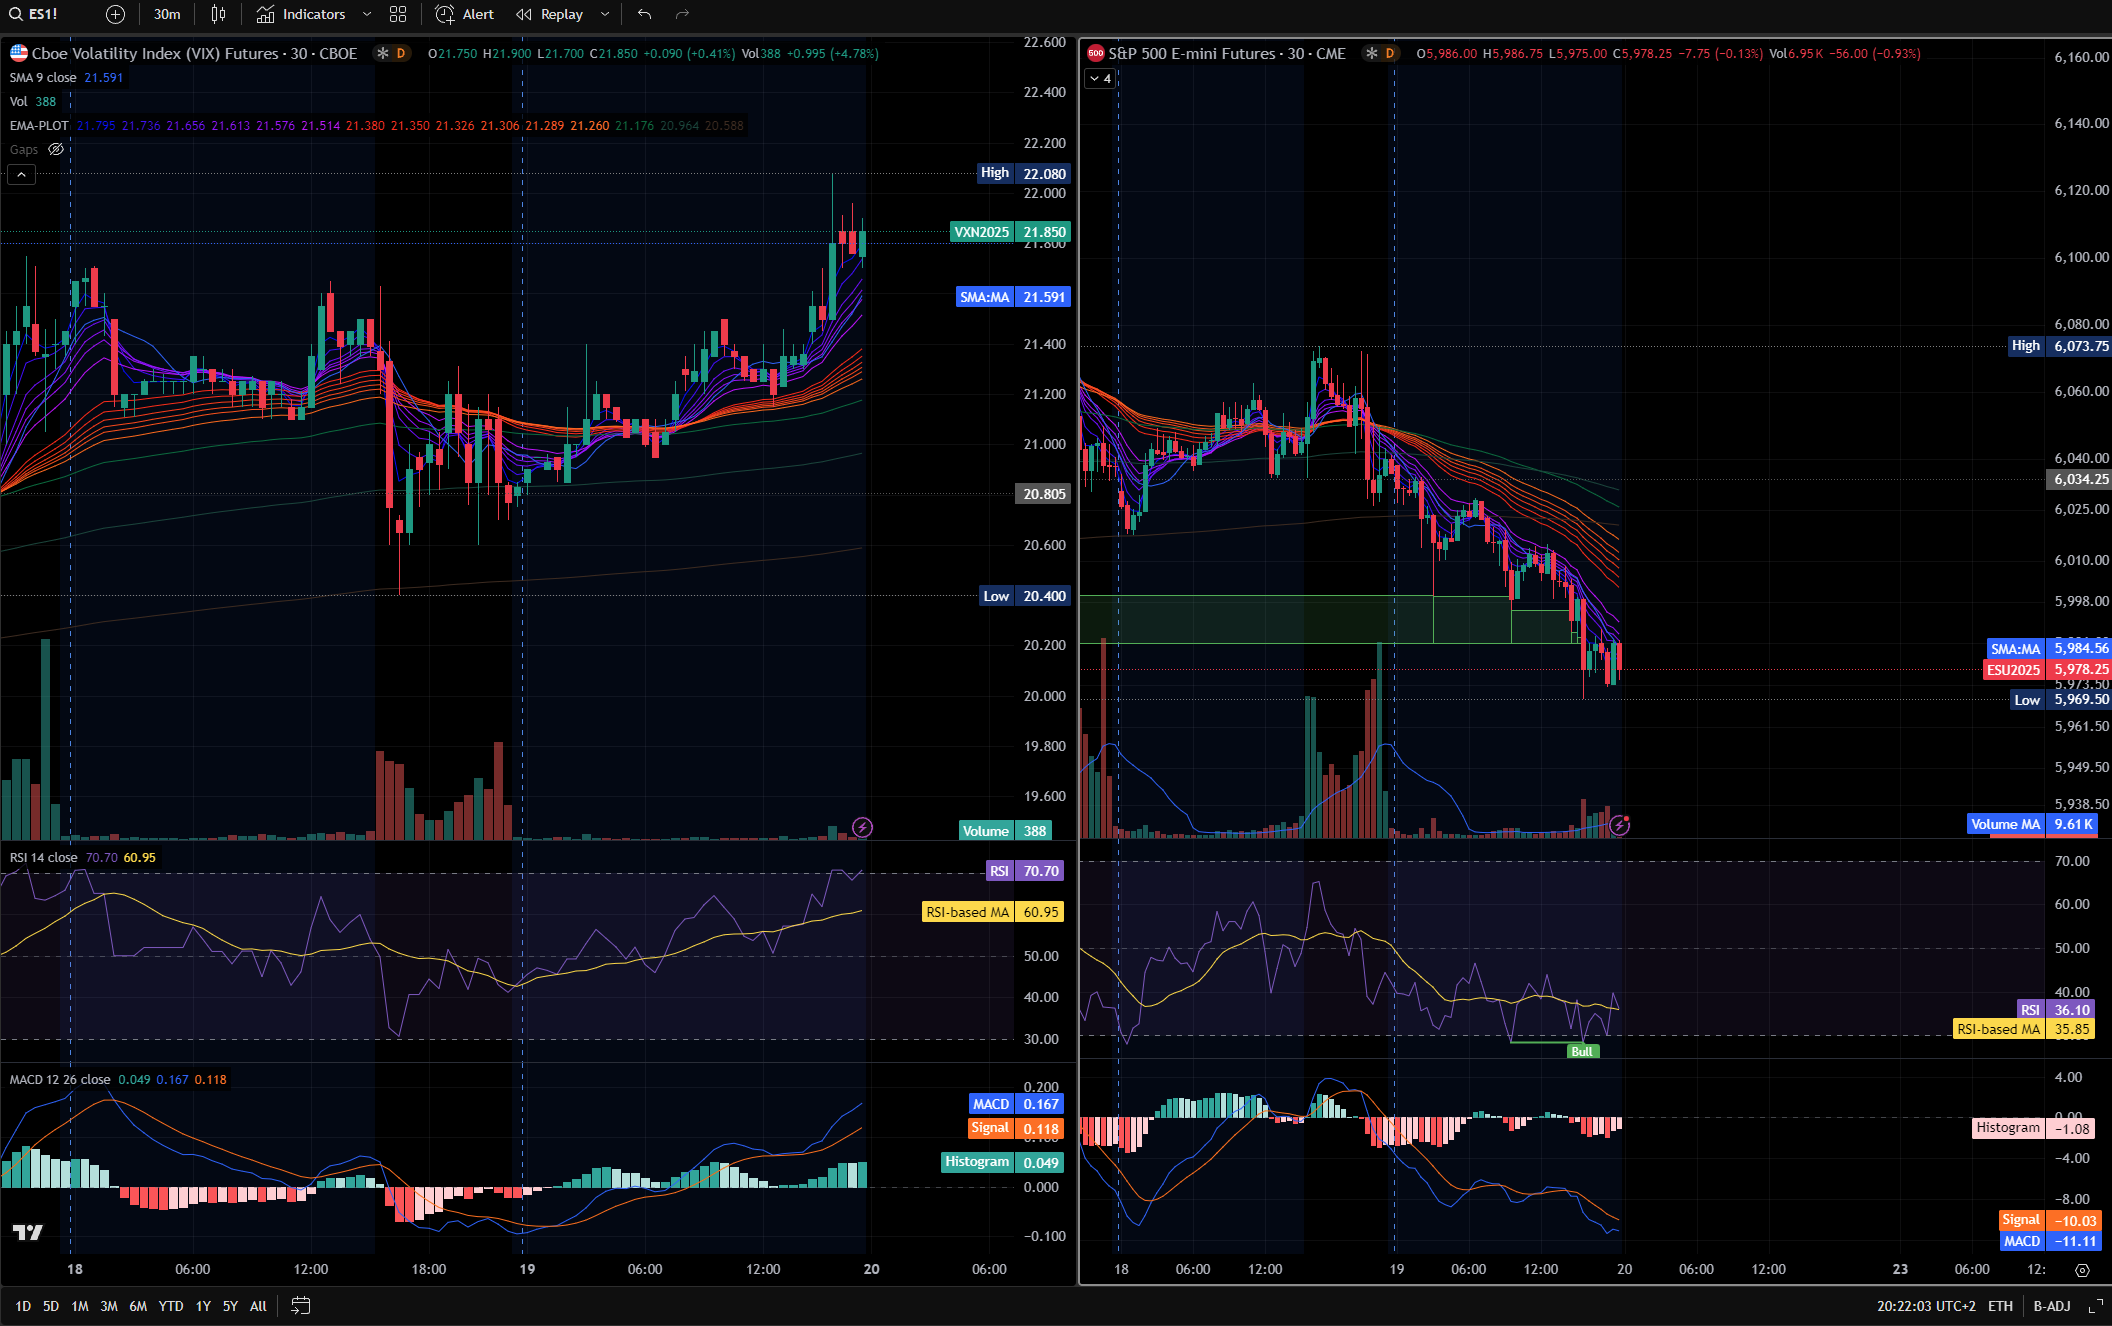Viewport: 2112px width, 1326px height.
Task: Open the ETH session selector
Action: click(2001, 1306)
